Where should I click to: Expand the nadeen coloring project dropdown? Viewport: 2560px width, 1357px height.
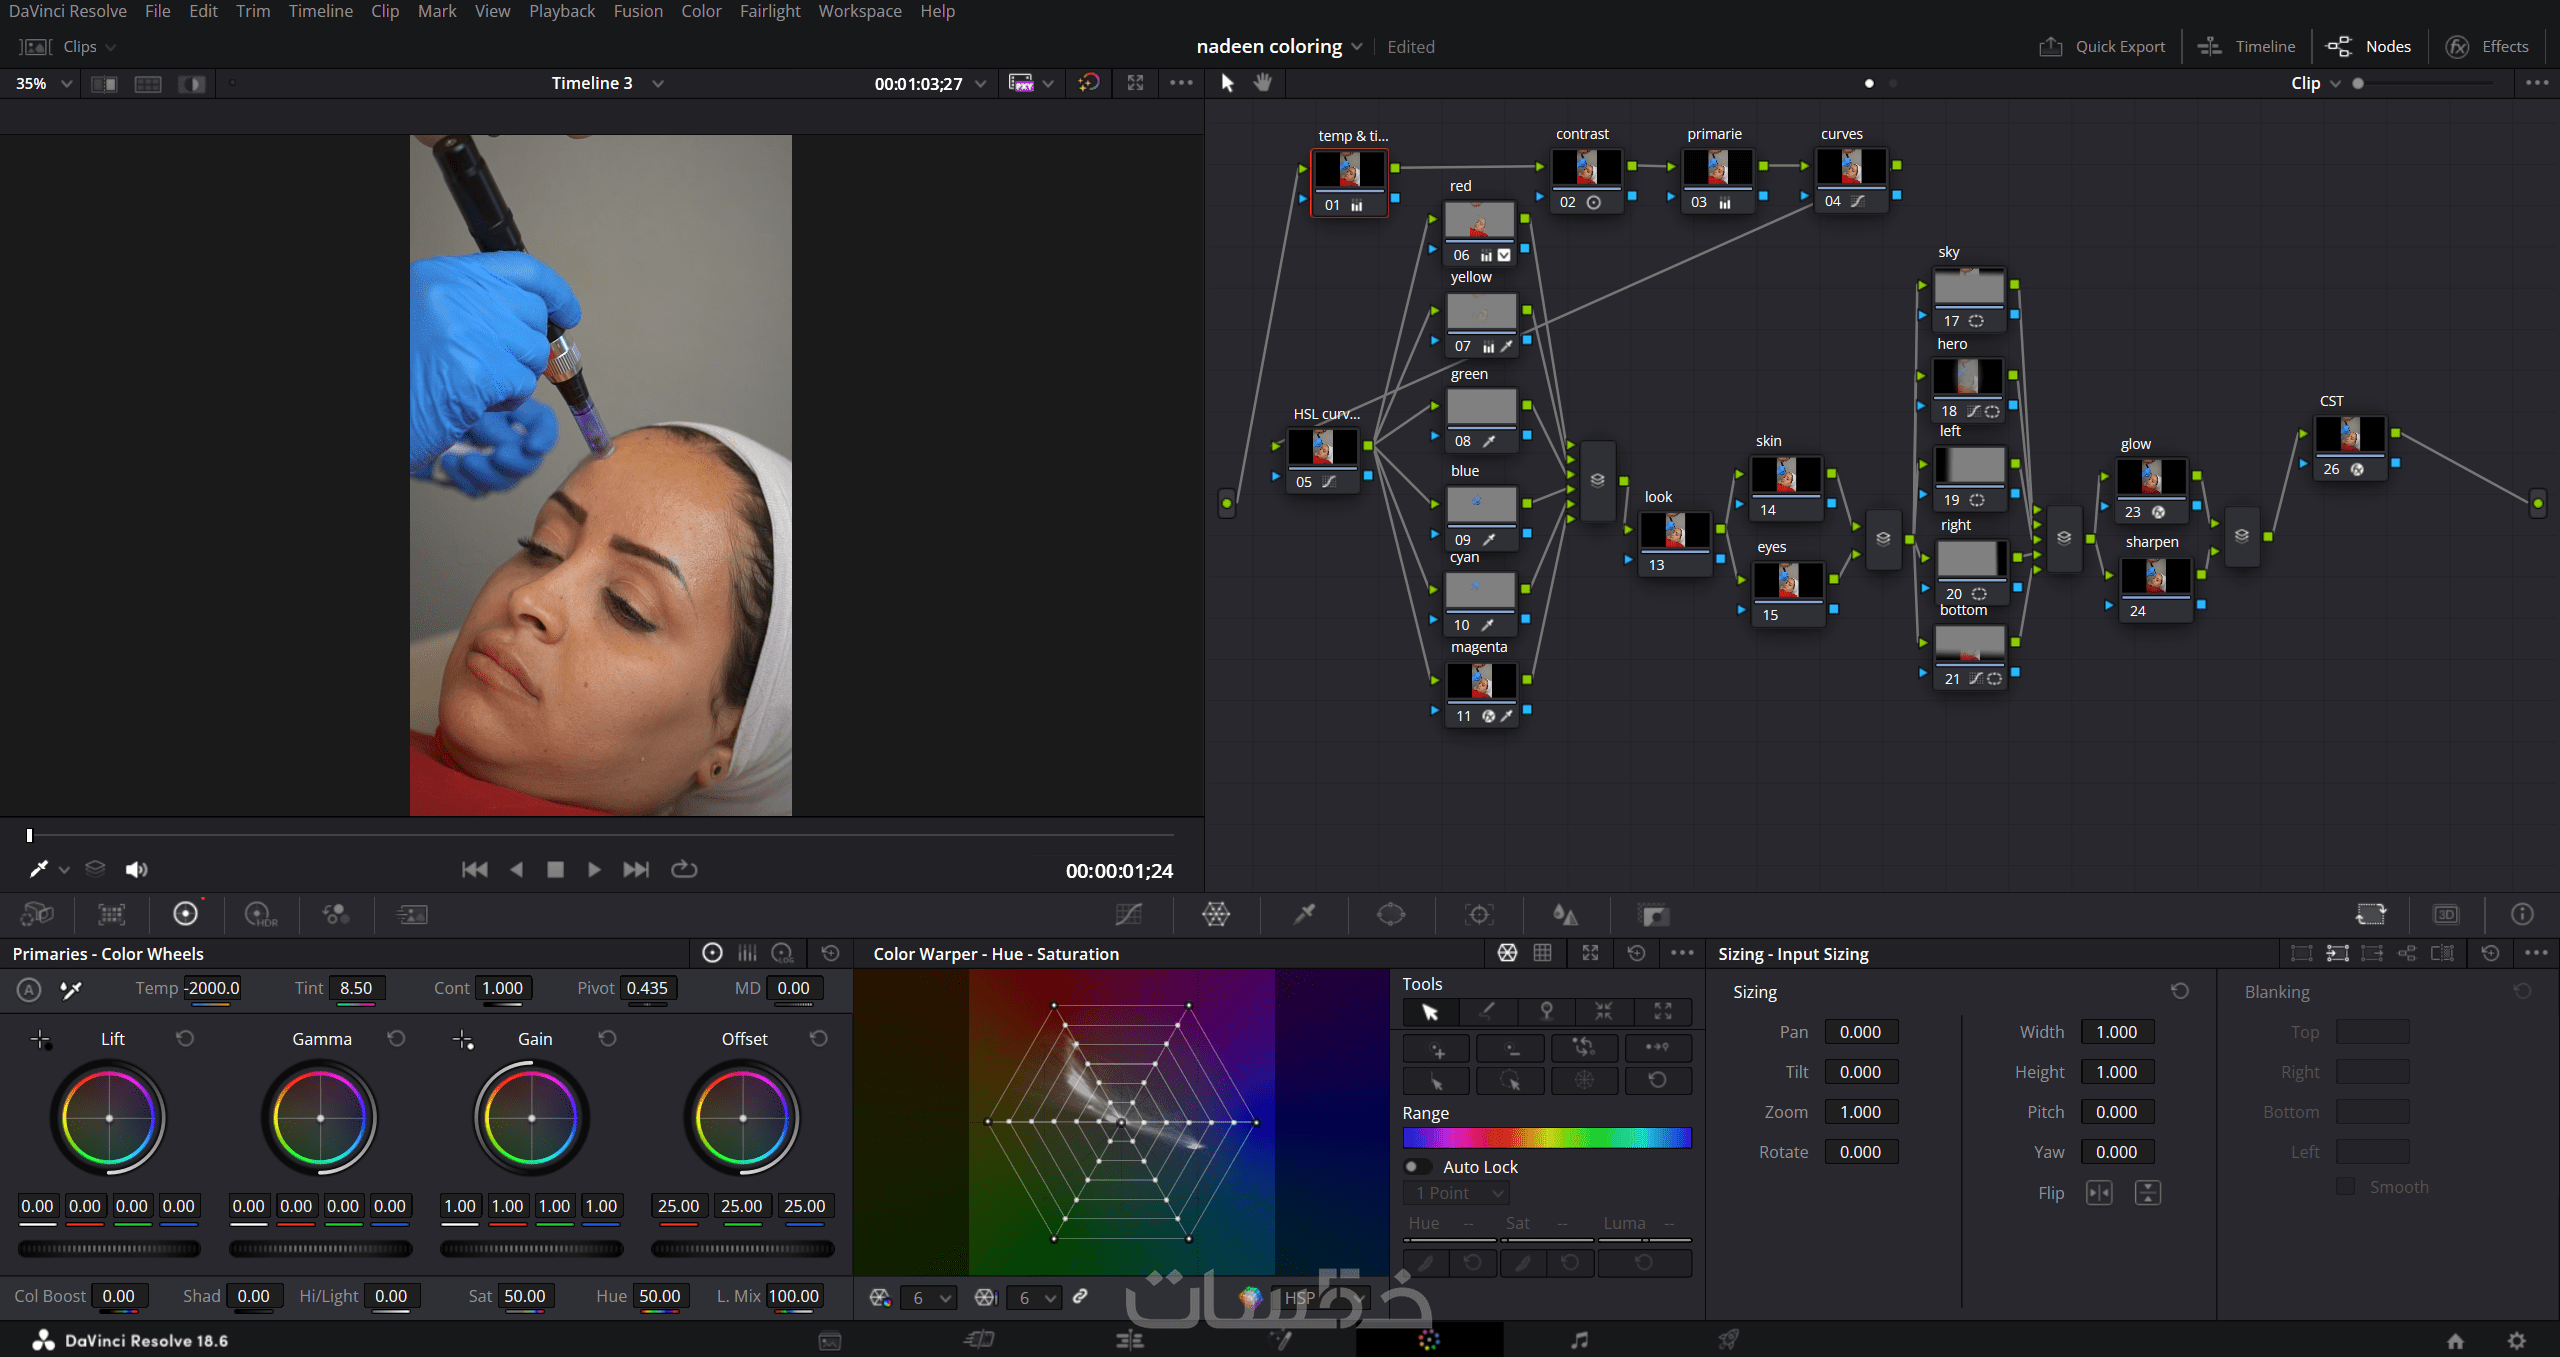click(x=1357, y=47)
